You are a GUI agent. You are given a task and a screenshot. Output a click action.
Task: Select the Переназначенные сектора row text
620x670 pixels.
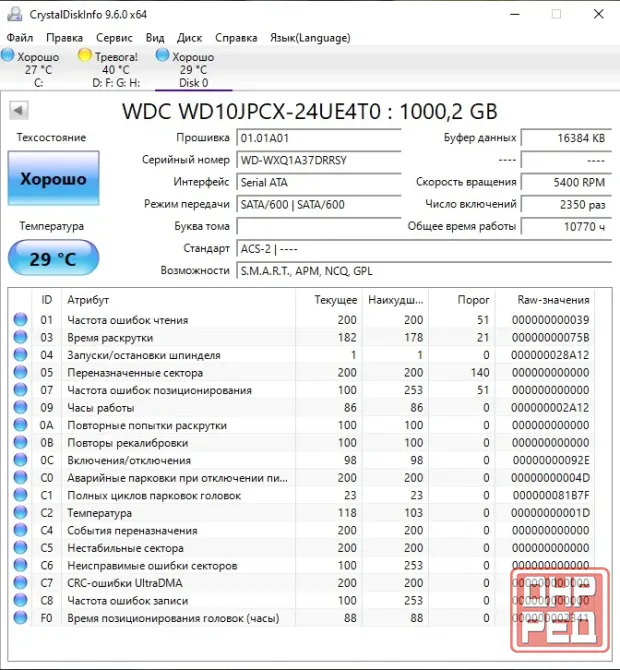(x=135, y=373)
